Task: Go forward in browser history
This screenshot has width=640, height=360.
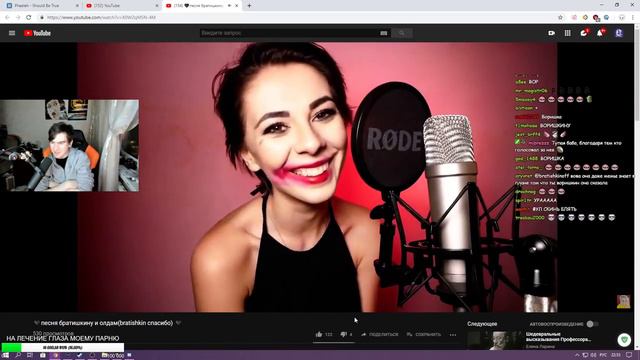Action: click(x=18, y=18)
